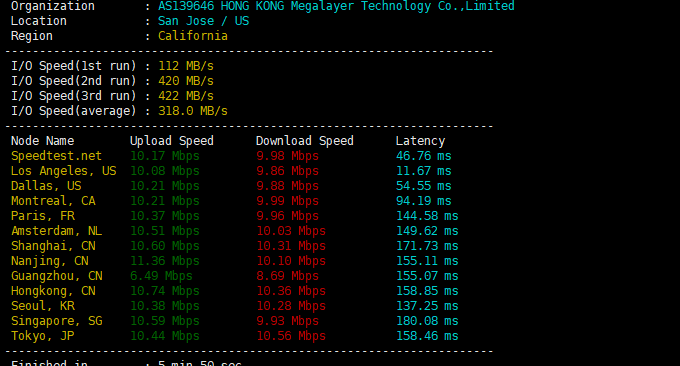Select latency value 149.62 ms
Screen dimensions: 680x366
pyautogui.click(x=427, y=231)
